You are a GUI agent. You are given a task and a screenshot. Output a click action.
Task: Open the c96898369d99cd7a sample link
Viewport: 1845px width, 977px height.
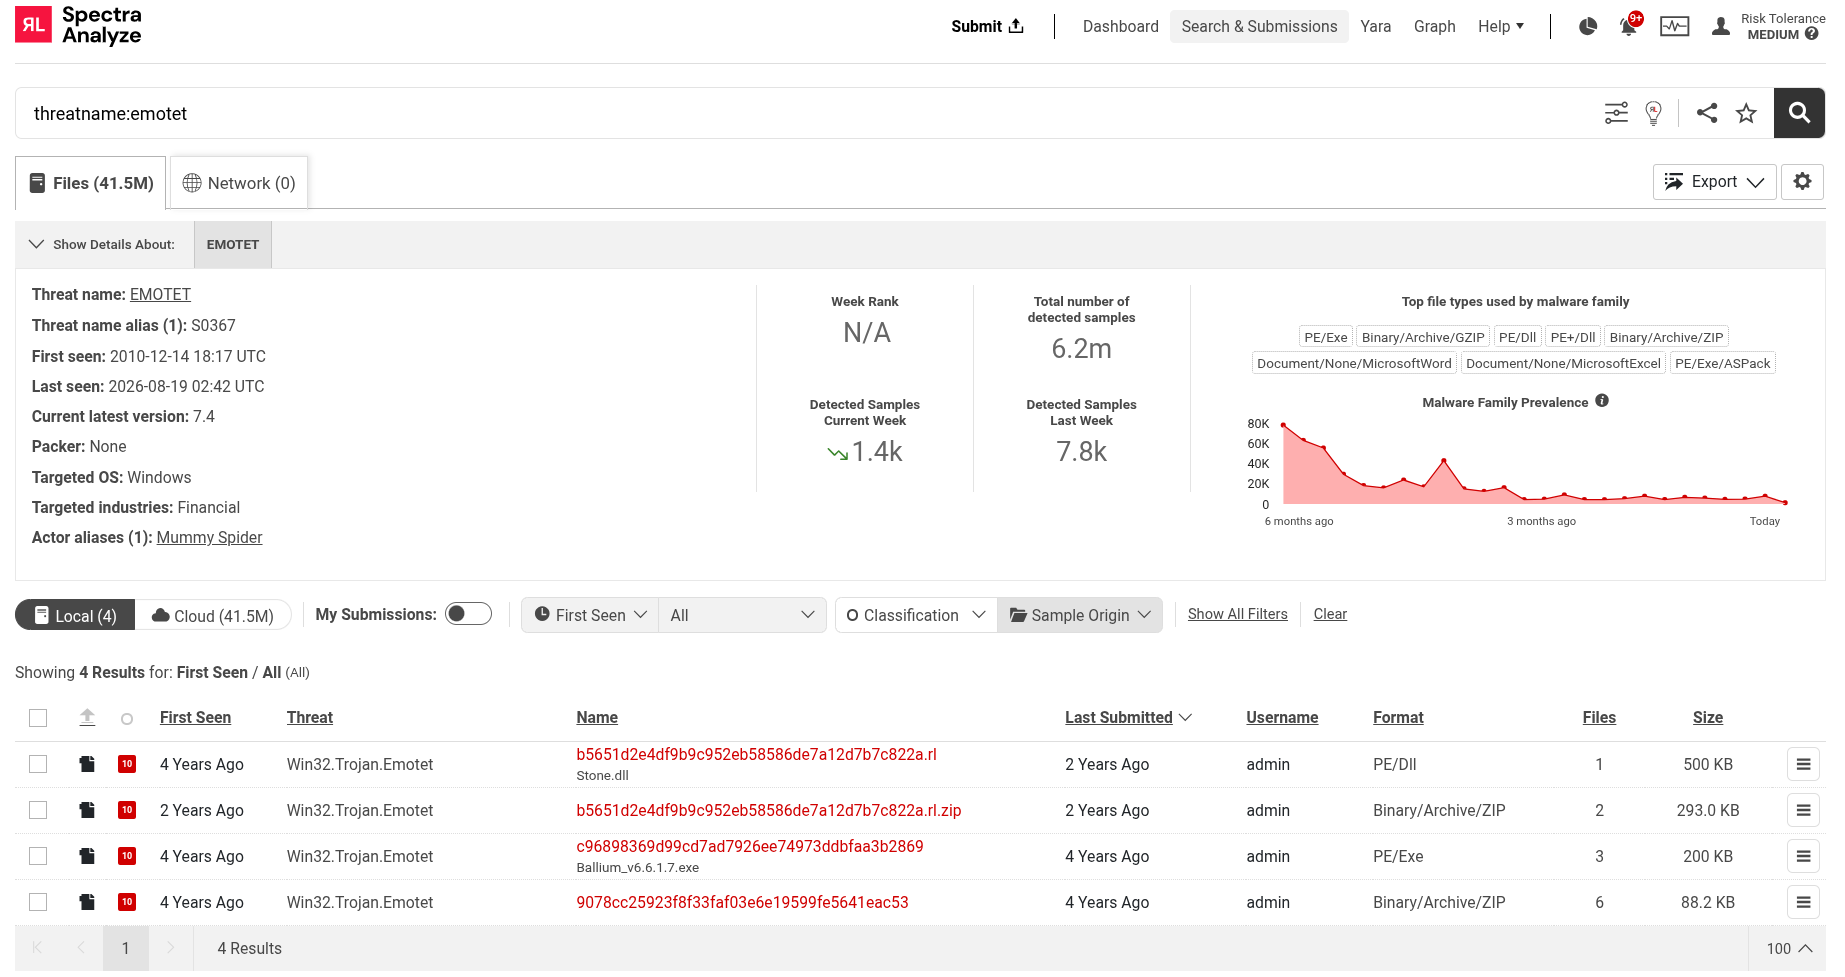750,846
